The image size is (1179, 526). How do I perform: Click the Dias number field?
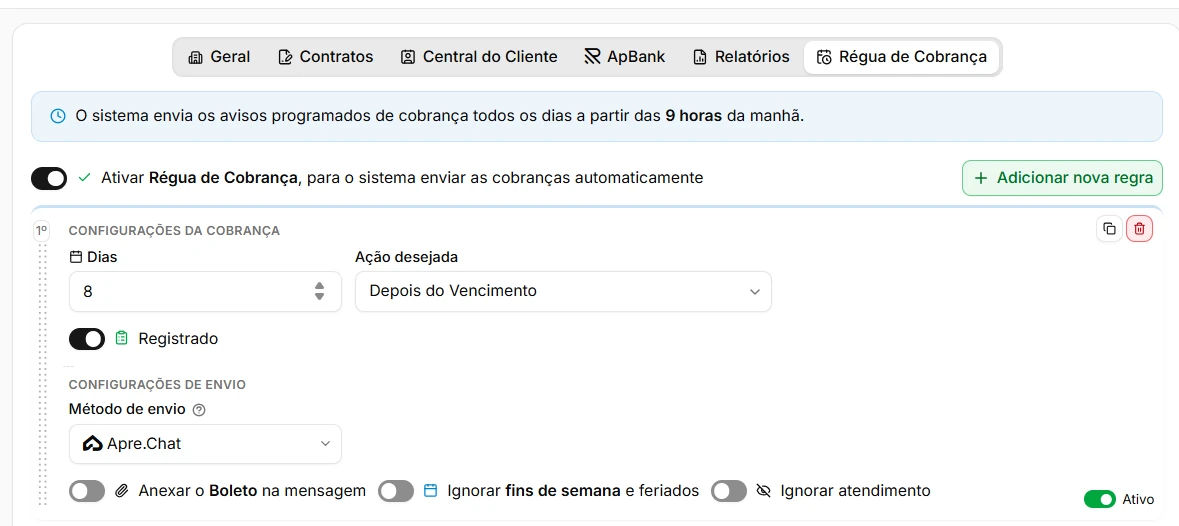coord(205,291)
